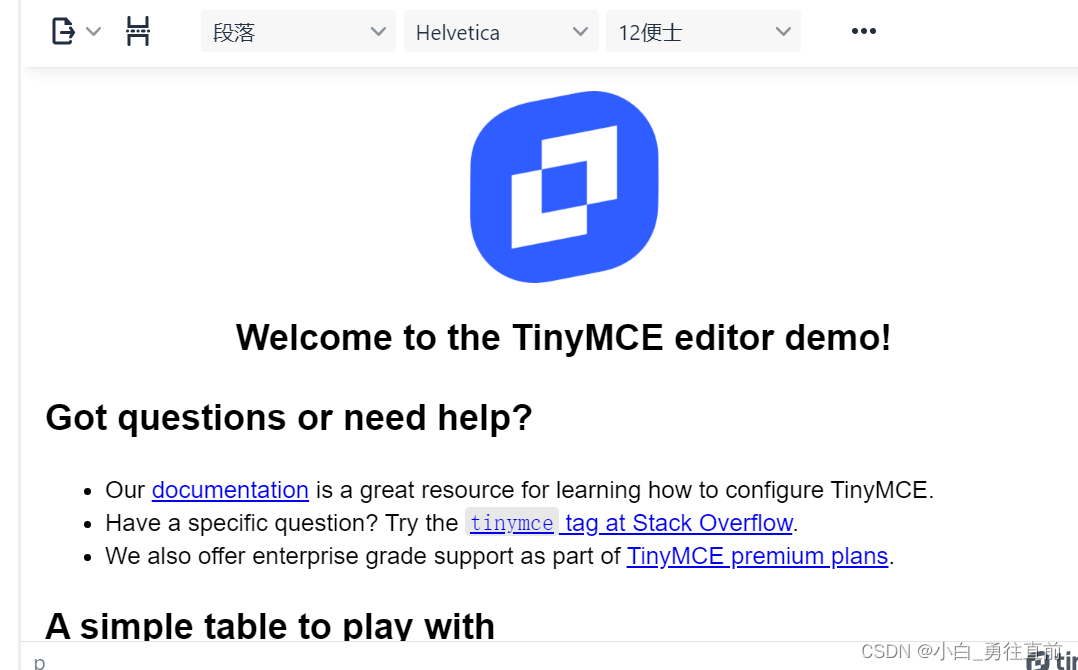Select the p element in the status bar path
Screen dimensions: 1078x670
coord(37,661)
